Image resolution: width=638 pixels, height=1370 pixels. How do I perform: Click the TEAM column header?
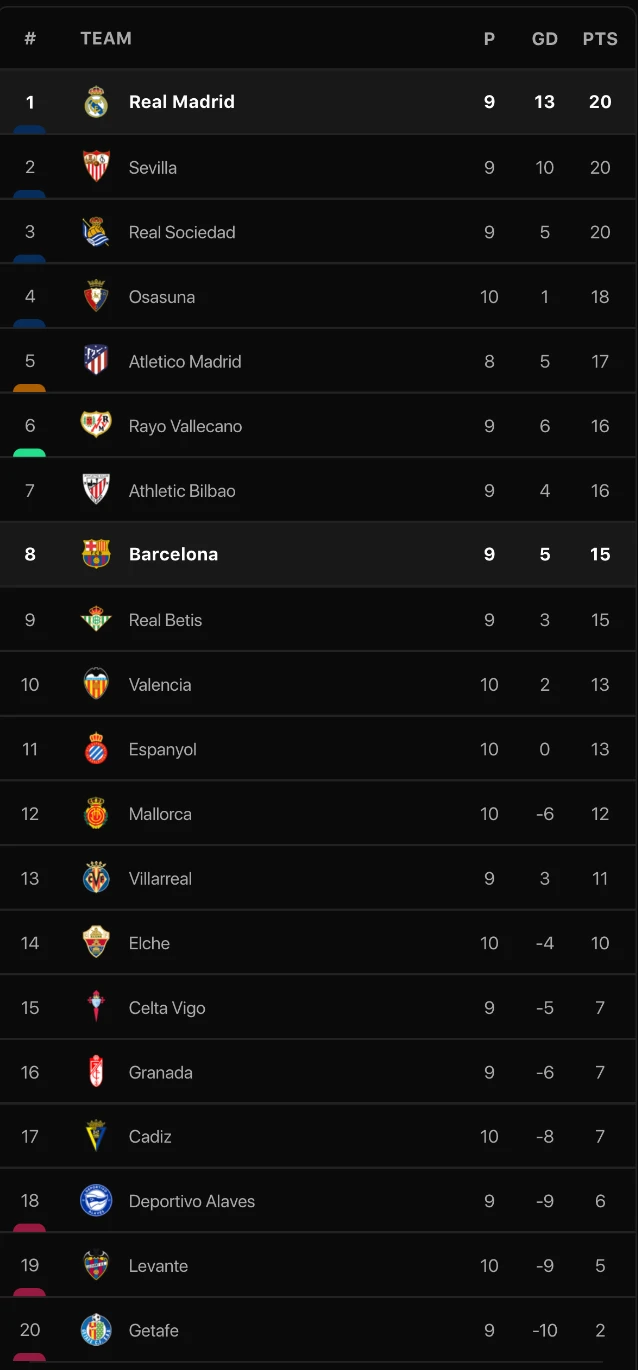pyautogui.click(x=106, y=39)
